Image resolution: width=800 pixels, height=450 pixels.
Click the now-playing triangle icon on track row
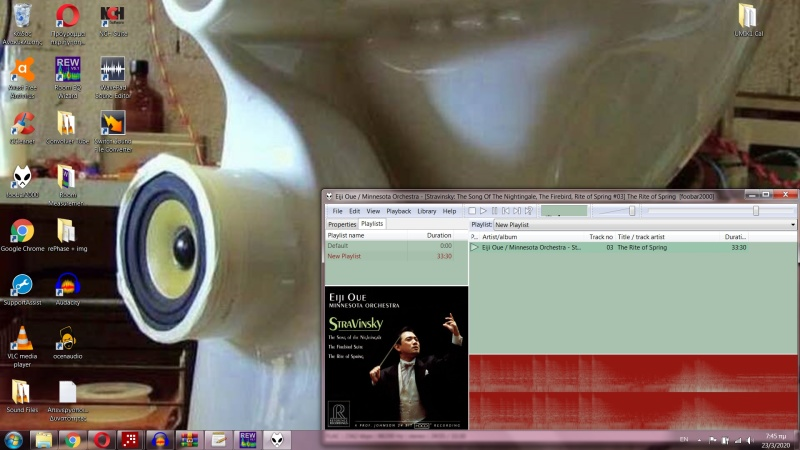tap(474, 247)
